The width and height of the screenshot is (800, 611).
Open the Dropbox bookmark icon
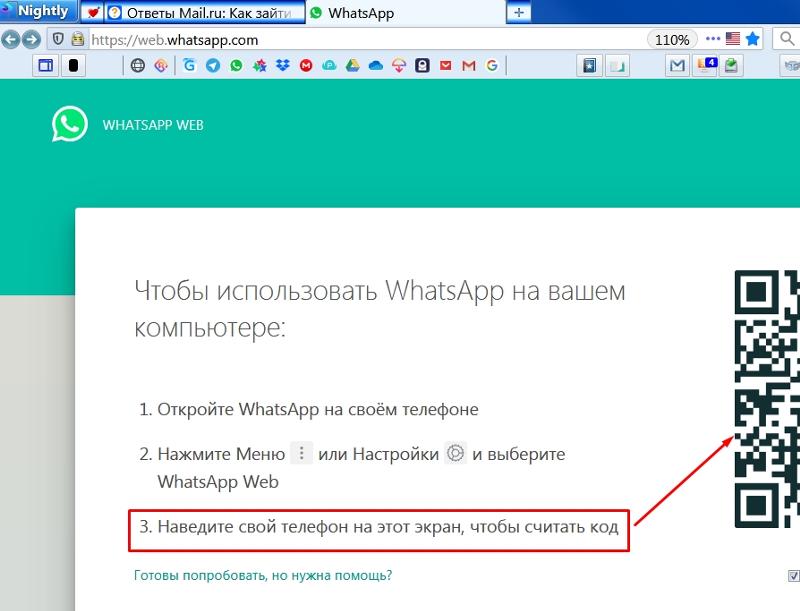(x=283, y=65)
